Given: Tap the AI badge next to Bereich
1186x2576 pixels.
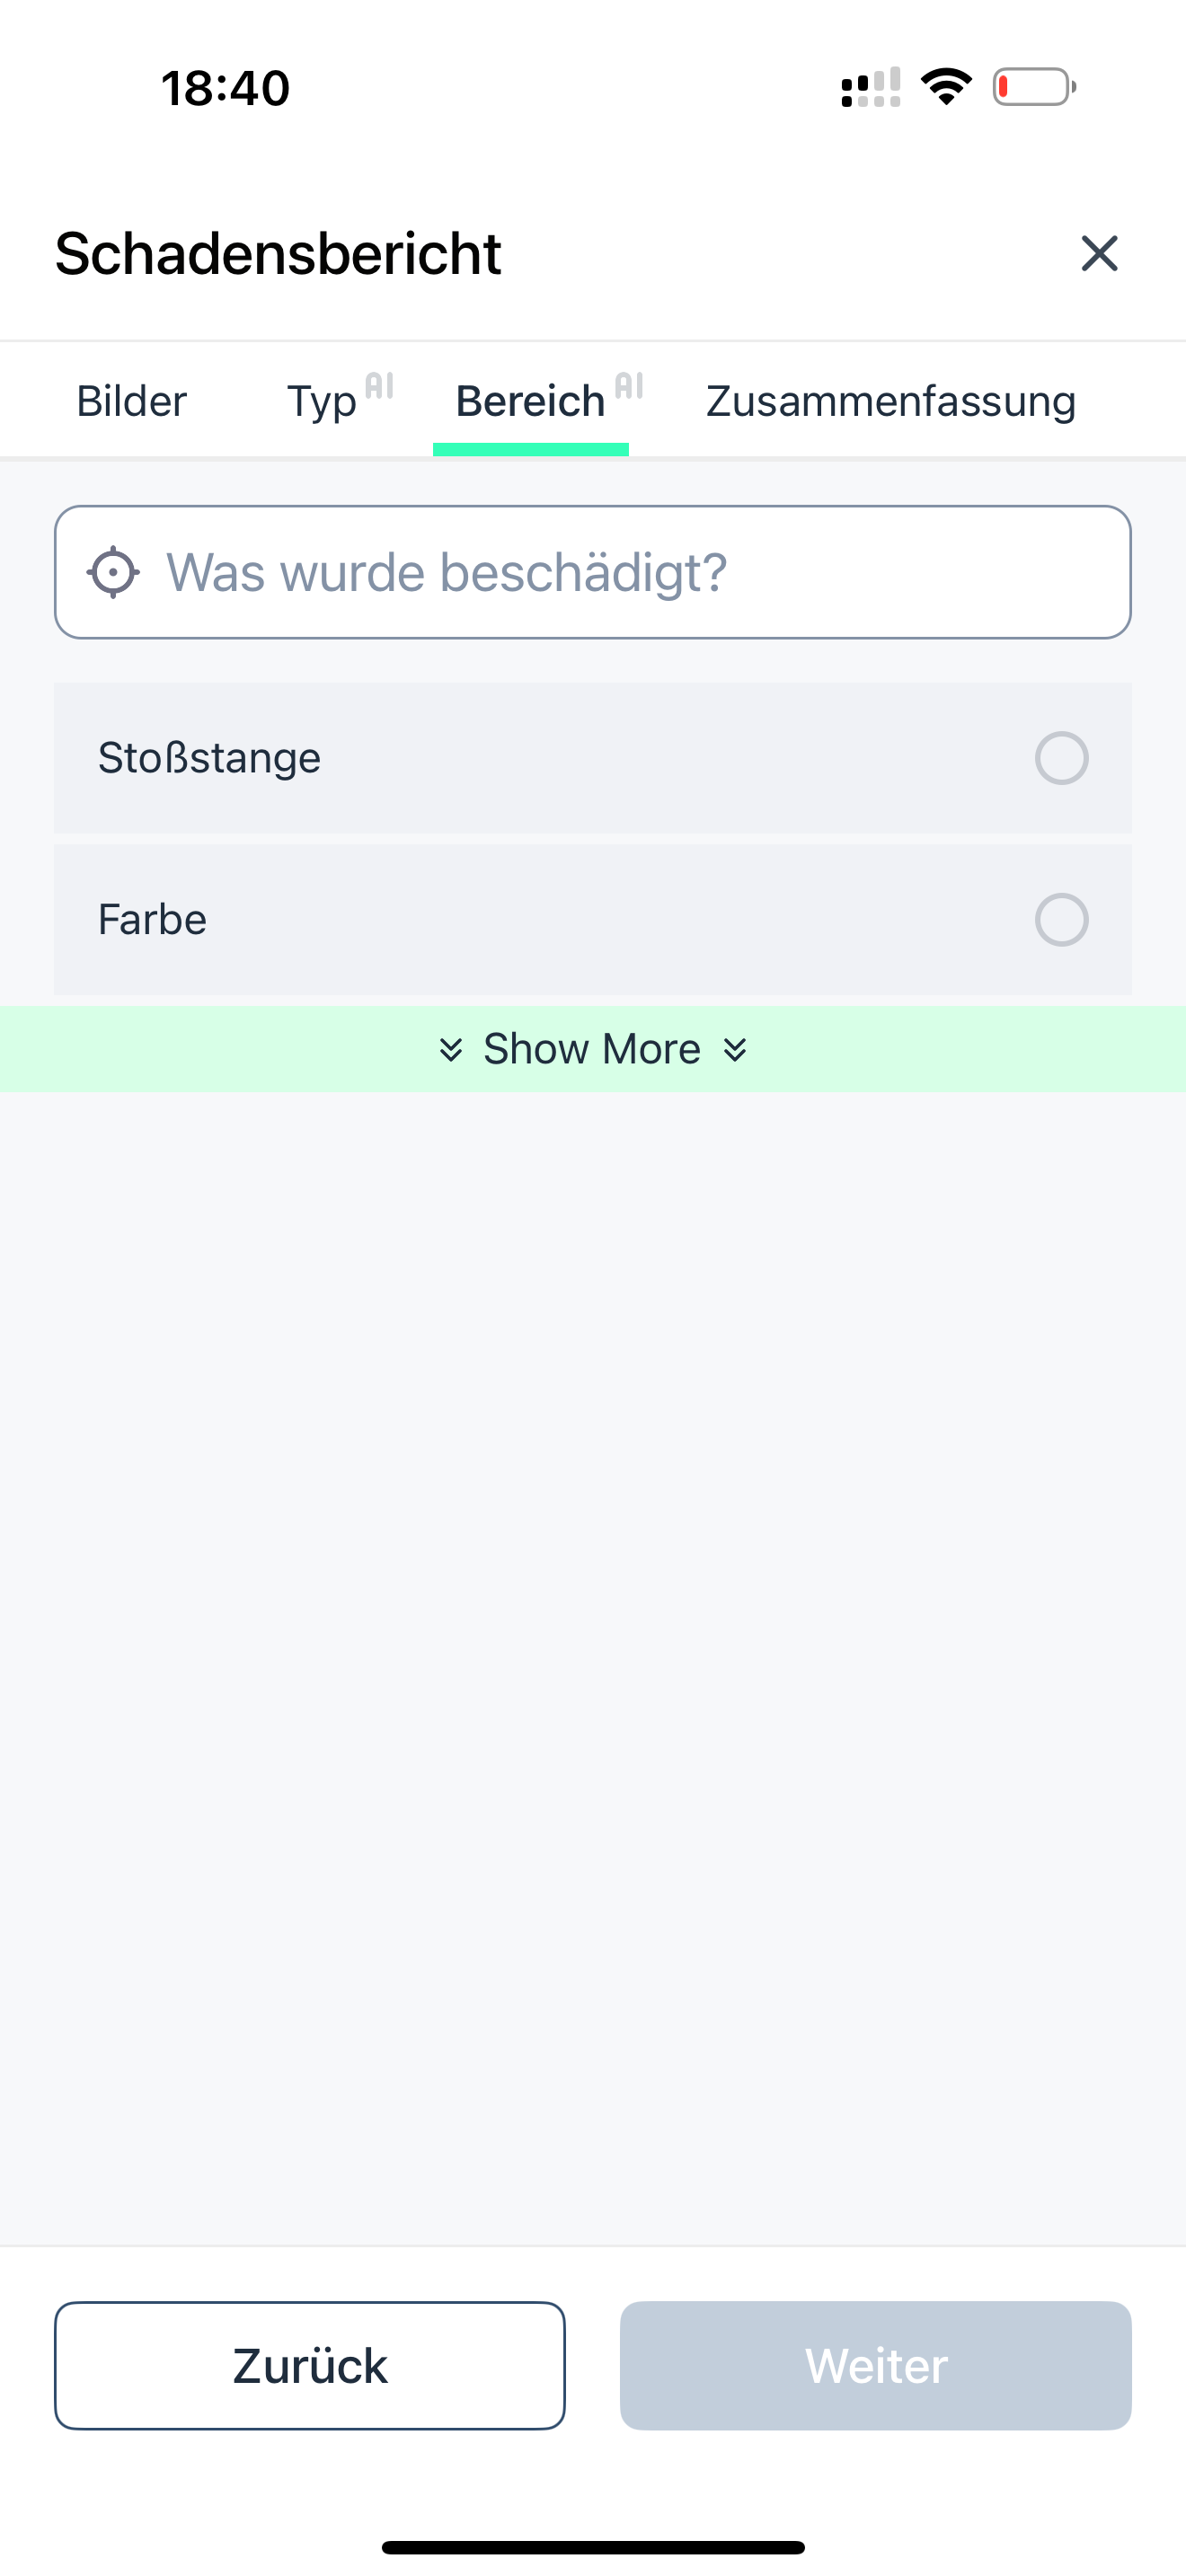Looking at the screenshot, I should point(629,386).
